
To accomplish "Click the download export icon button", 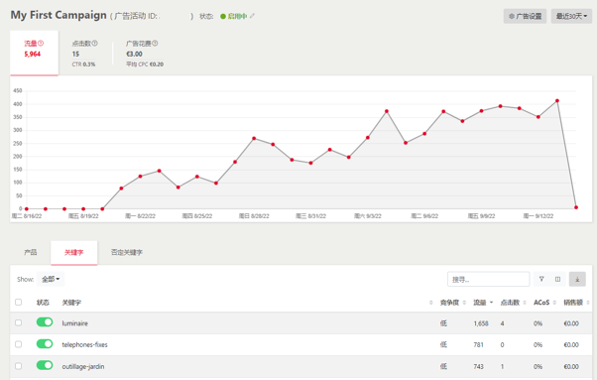I will click(x=577, y=279).
